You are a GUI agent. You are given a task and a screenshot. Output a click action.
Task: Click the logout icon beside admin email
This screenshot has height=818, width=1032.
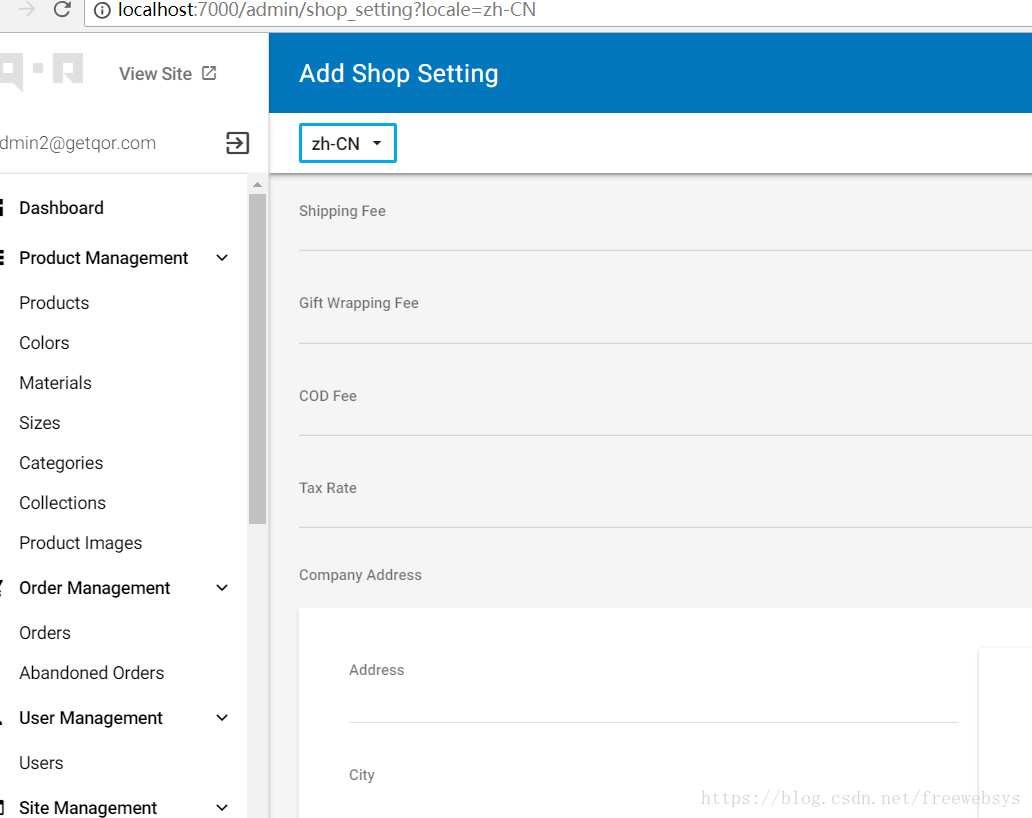(238, 143)
